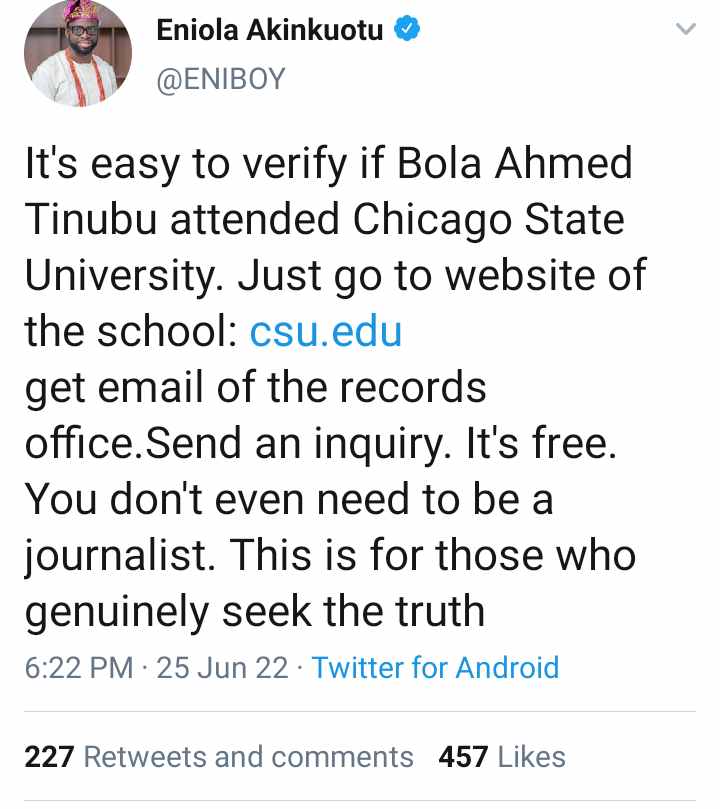This screenshot has width=720, height=809.
Task: Follow the csu.edu link
Action: coord(325,331)
